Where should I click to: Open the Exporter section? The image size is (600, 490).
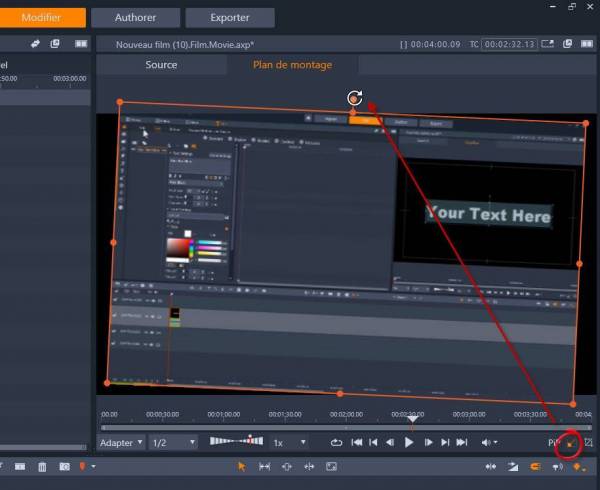230,17
